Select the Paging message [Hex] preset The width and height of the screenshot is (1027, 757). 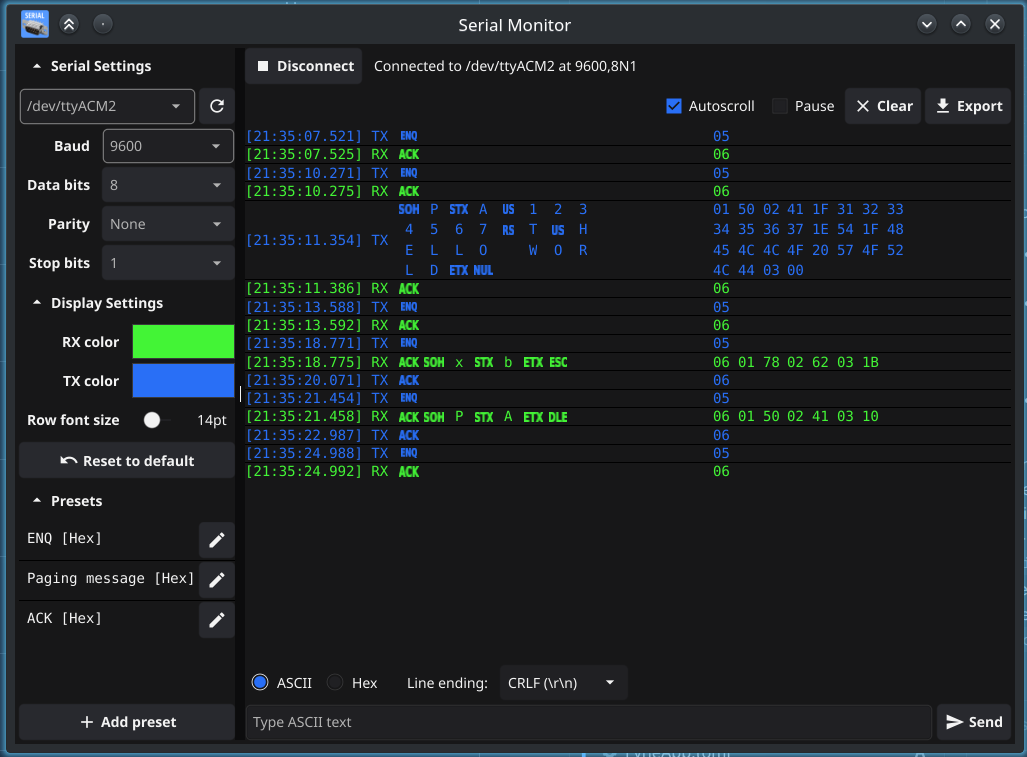109,579
